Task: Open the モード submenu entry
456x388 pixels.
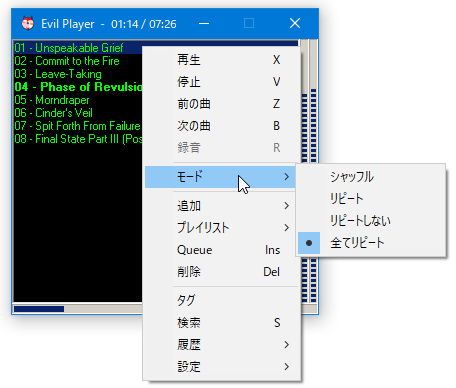Action: click(x=220, y=177)
